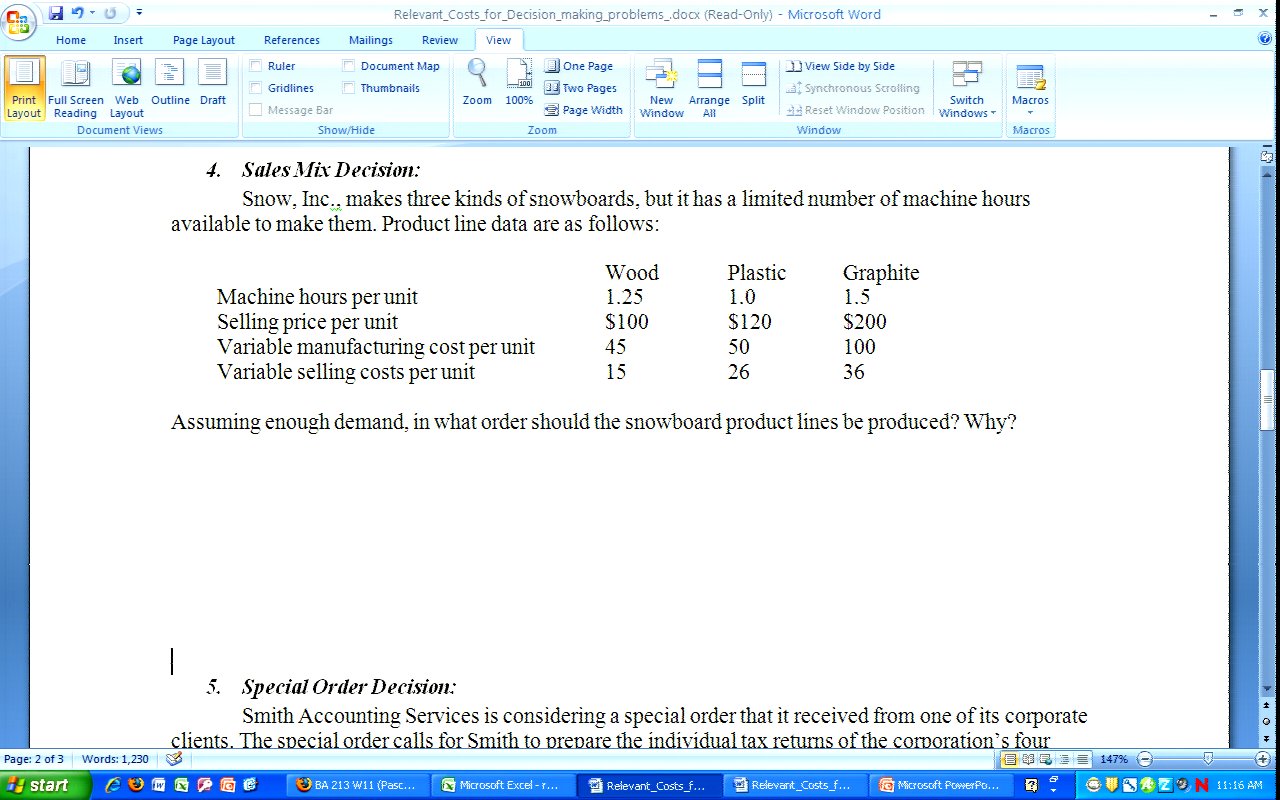Adjust the zoom slider in status bar
This screenshot has height=800, width=1280.
[x=1208, y=760]
